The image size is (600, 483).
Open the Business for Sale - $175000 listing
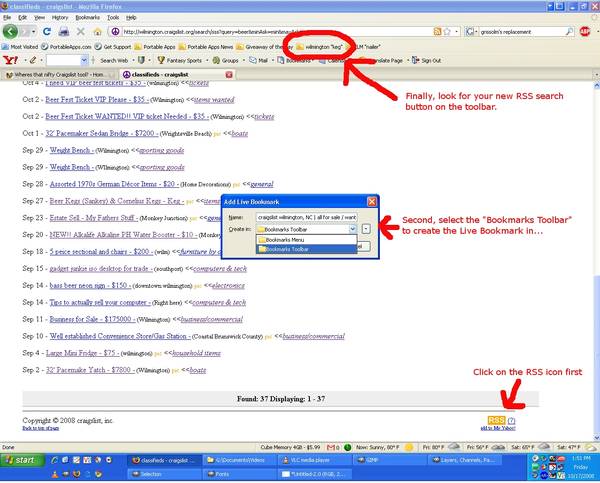[92, 319]
